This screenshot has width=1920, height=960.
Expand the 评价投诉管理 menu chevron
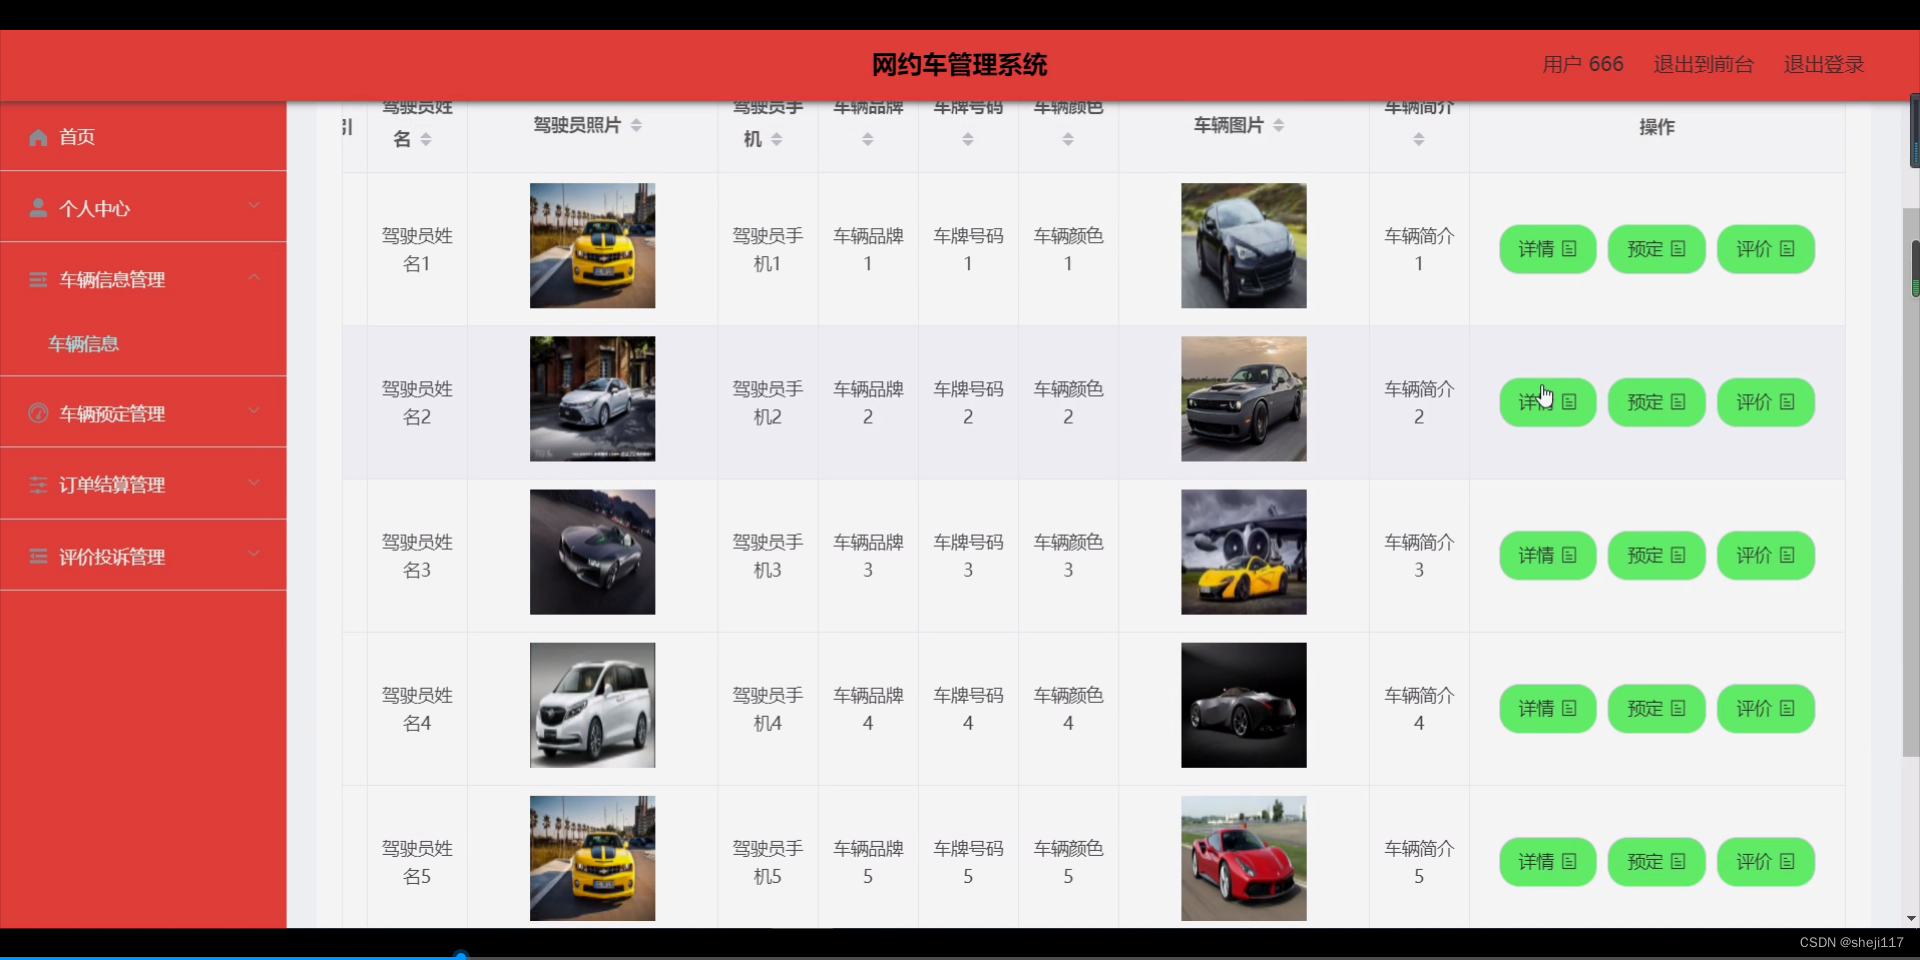(254, 553)
